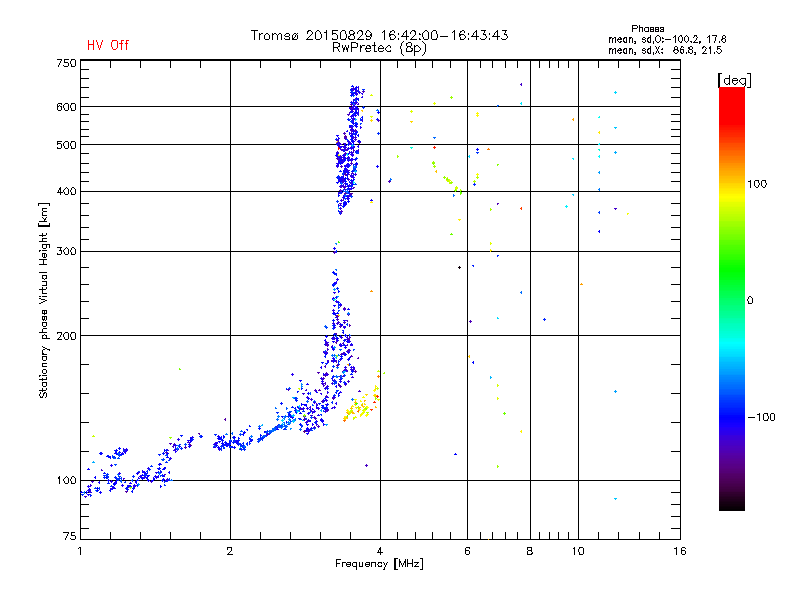Click the 'Phases' header text

(x=647, y=29)
